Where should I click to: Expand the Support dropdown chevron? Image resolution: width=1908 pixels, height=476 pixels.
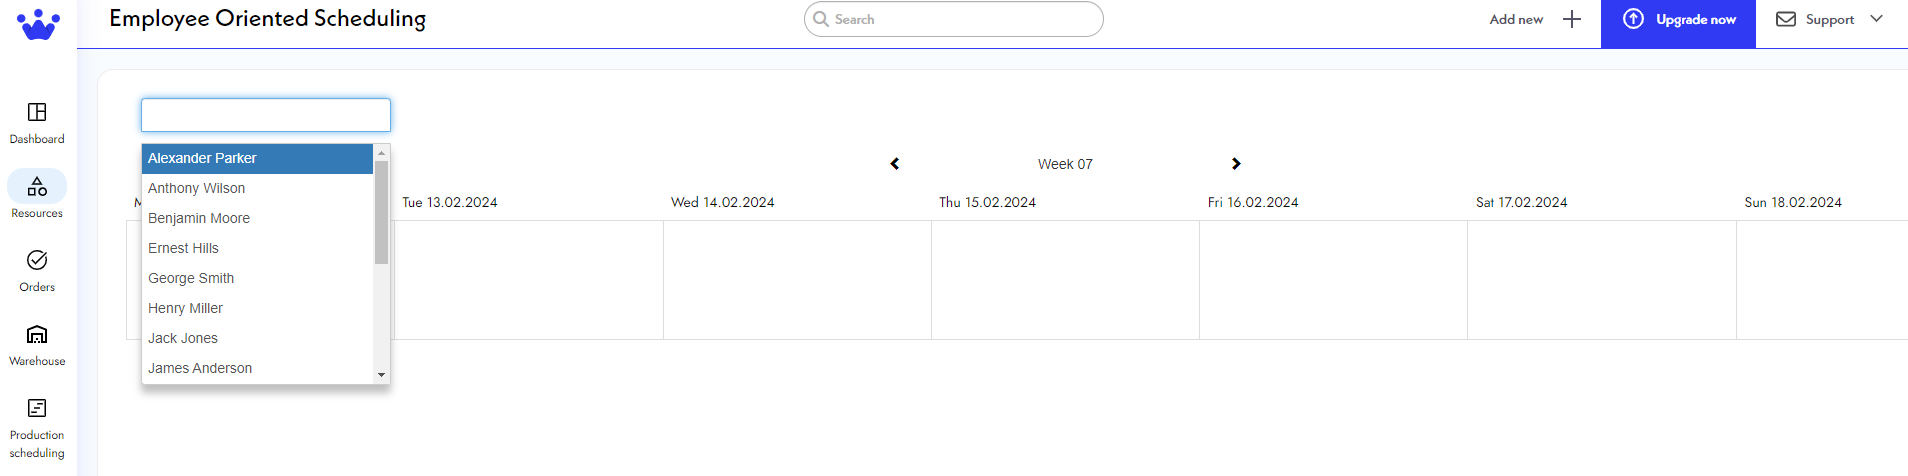(1876, 19)
